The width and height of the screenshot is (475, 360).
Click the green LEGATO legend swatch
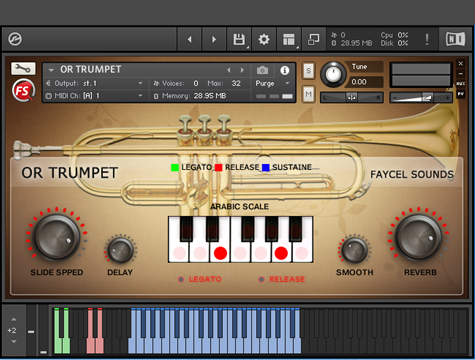(x=175, y=167)
